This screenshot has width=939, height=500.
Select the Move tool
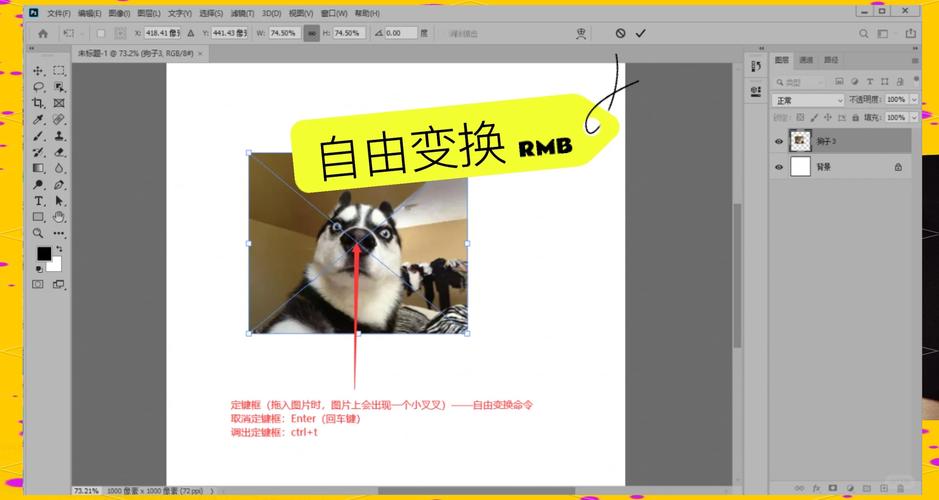pos(38,71)
